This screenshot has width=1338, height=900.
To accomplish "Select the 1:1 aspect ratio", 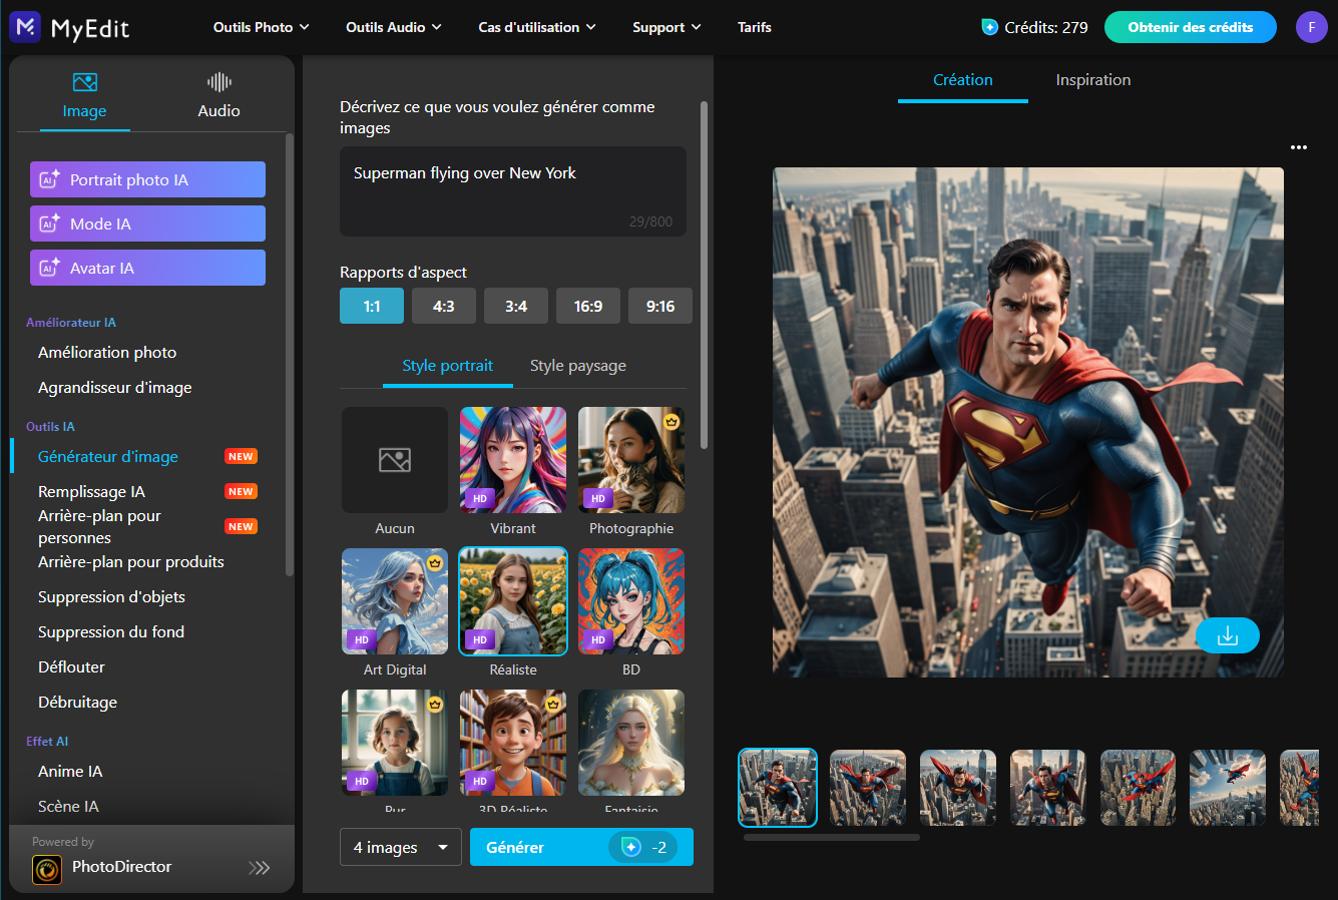I will pos(372,306).
